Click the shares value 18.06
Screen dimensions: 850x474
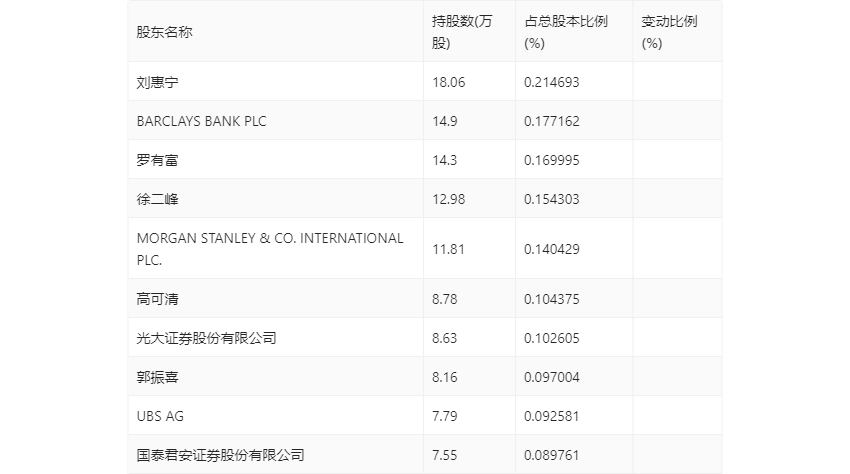coord(449,82)
